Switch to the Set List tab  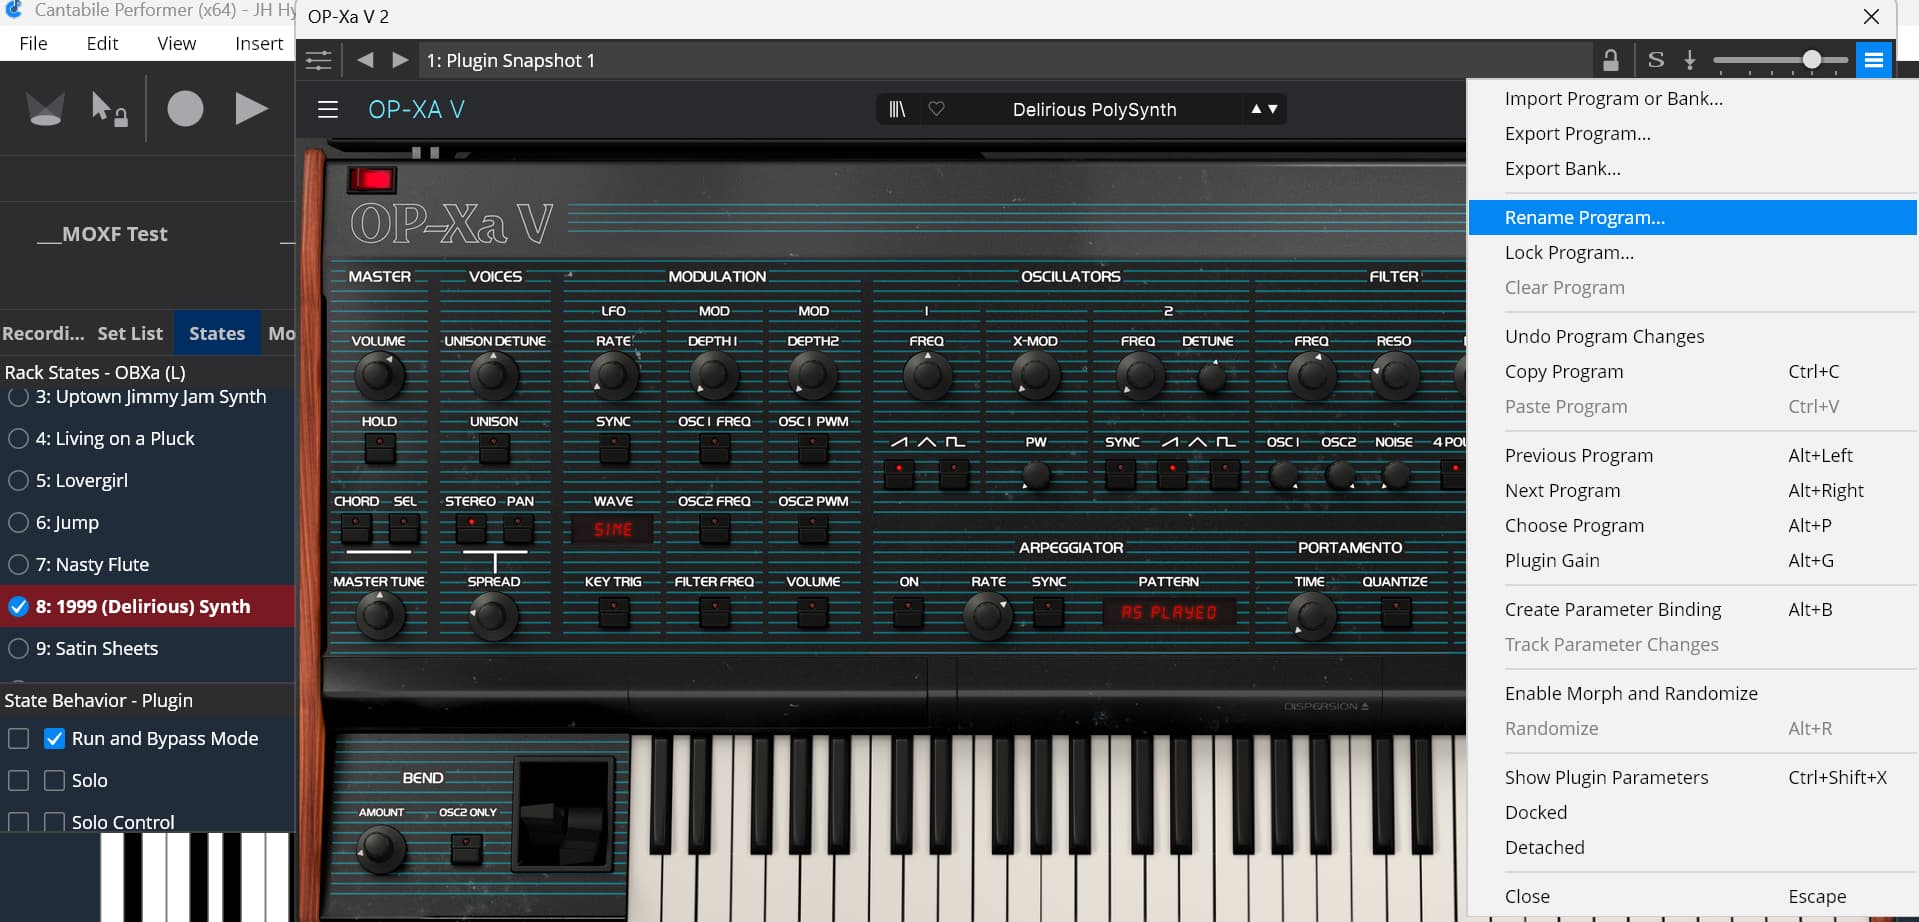point(130,333)
